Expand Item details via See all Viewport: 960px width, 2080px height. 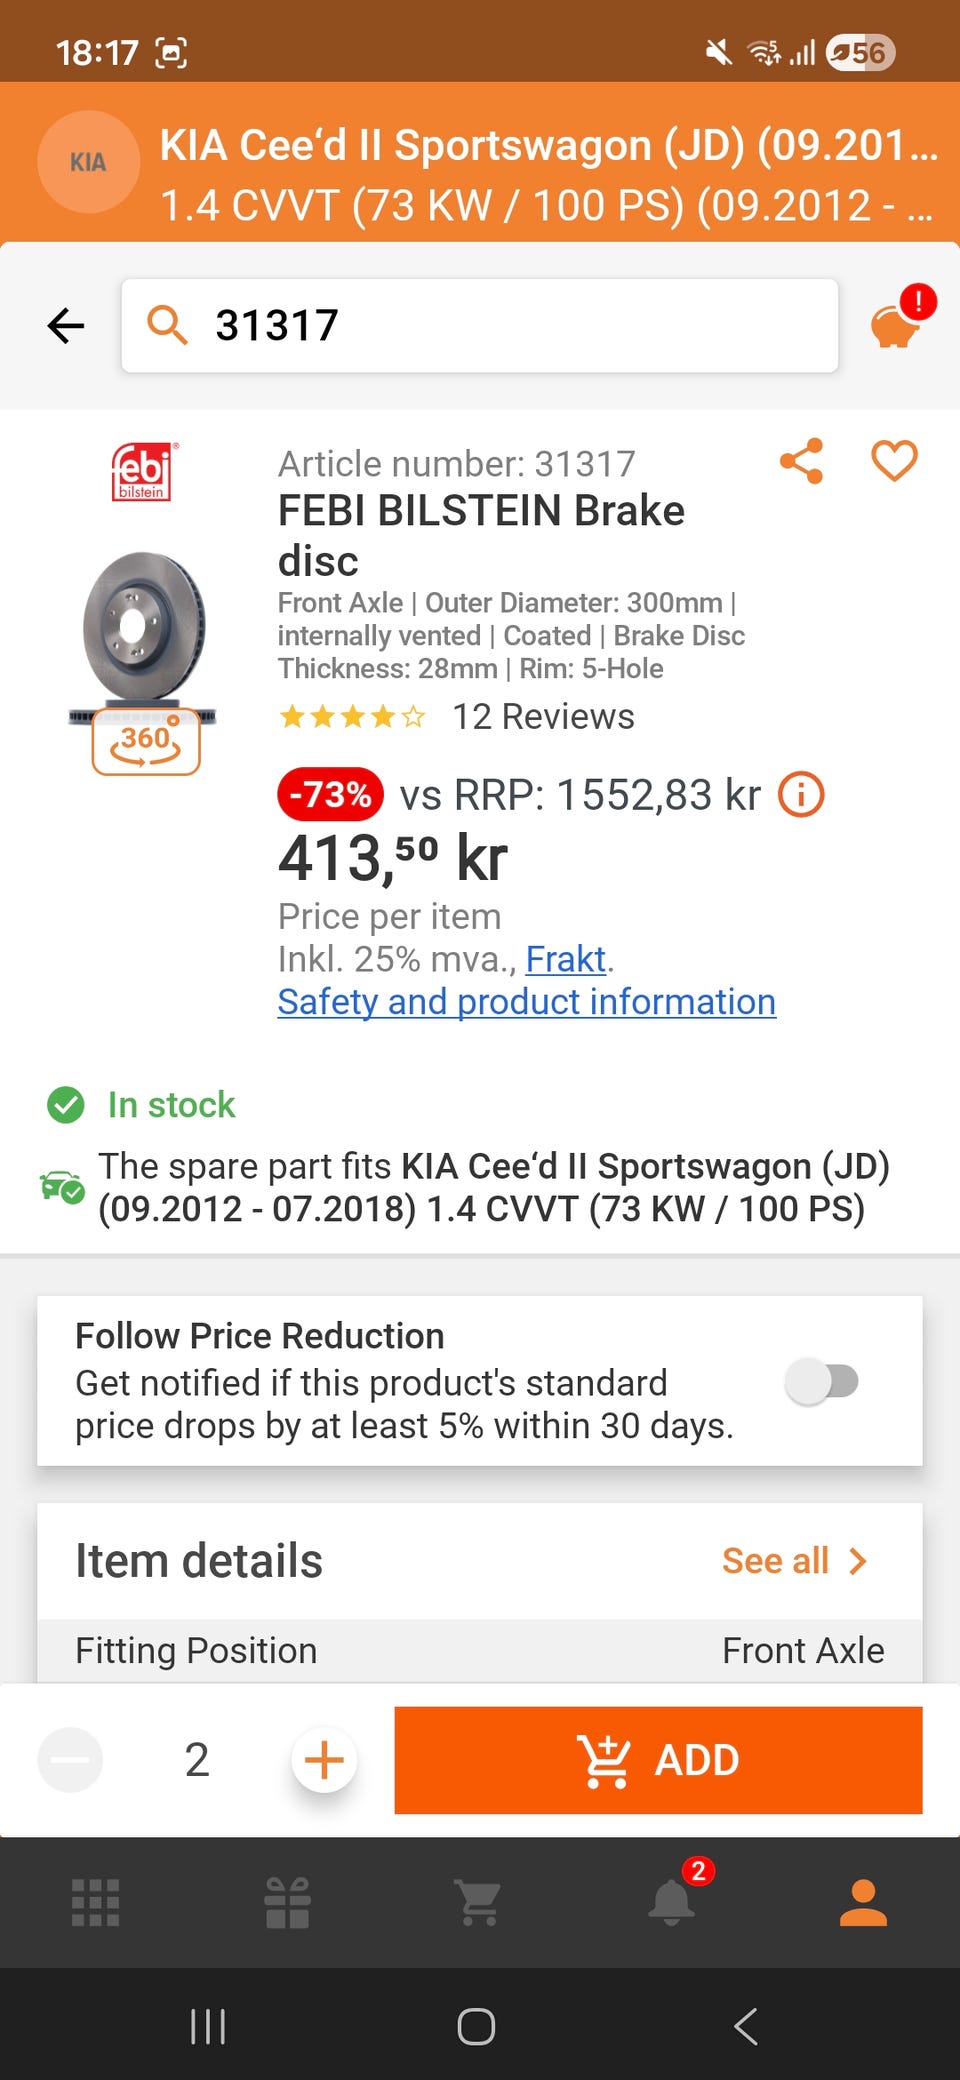(794, 1561)
